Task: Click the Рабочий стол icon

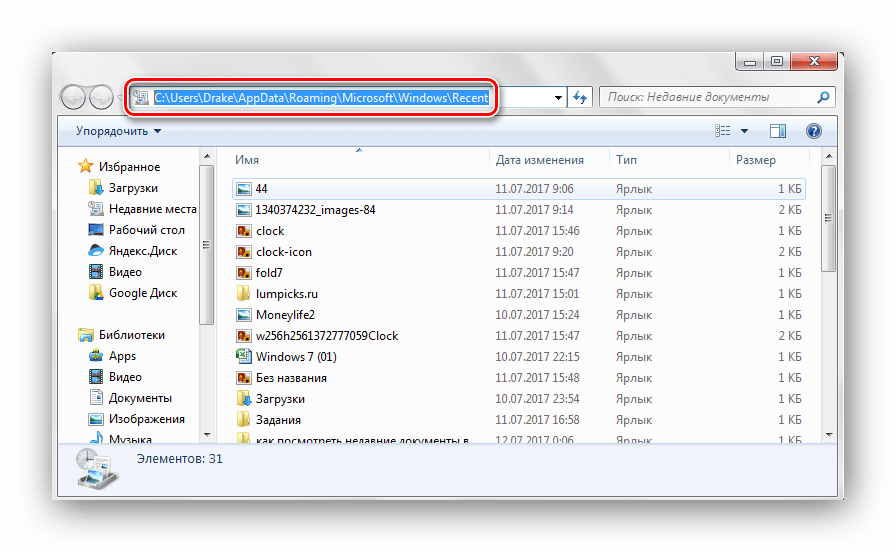Action: point(95,230)
